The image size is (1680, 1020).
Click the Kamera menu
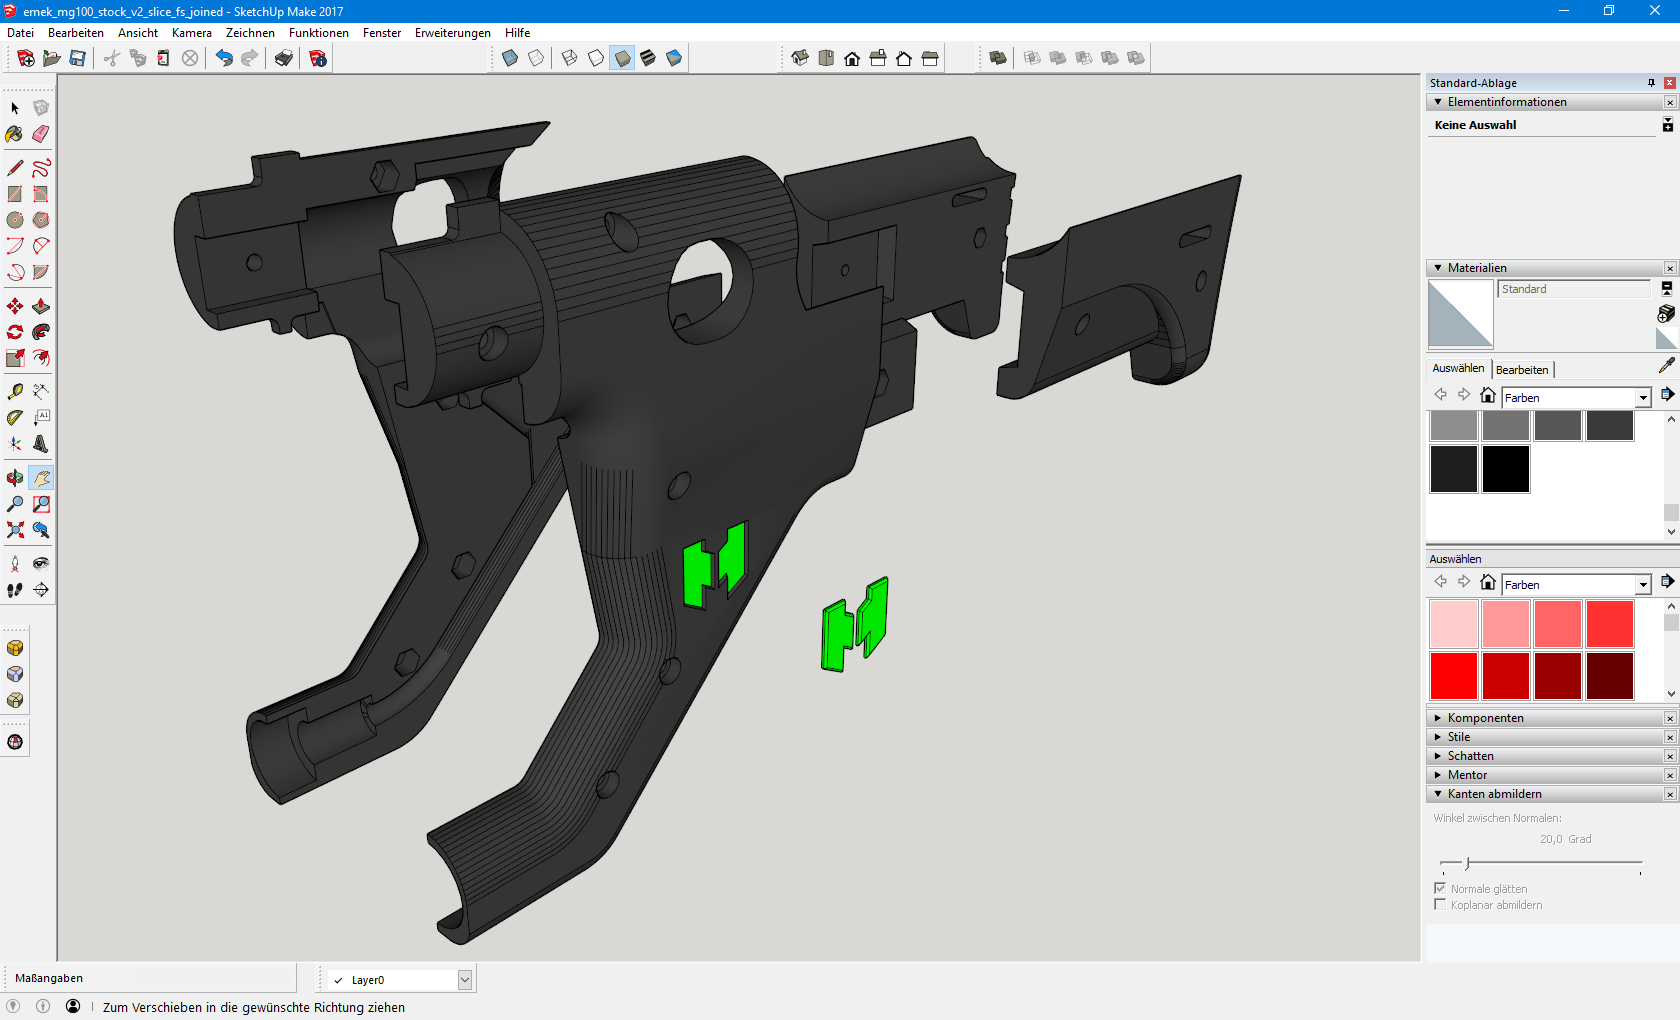[x=191, y=33]
